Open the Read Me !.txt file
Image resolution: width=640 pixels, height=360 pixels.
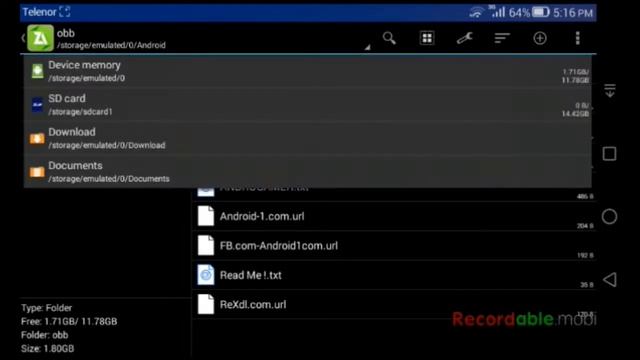click(x=394, y=275)
